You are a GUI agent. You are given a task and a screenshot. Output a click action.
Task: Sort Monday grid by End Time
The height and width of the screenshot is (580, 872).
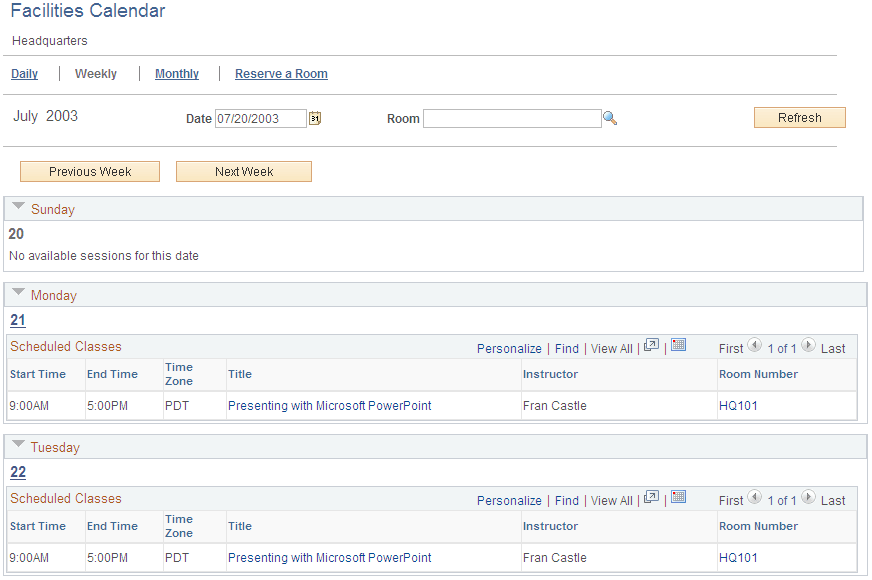click(112, 374)
